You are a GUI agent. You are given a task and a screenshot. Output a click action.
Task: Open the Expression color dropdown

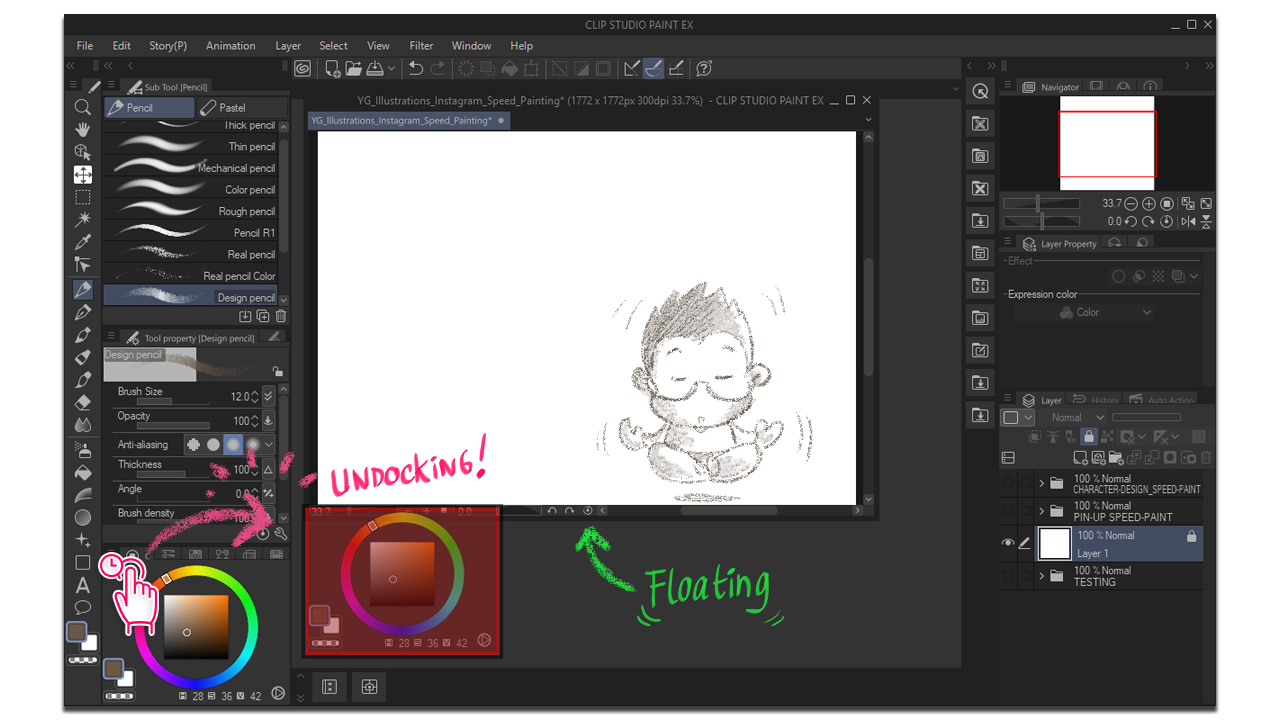1084,312
